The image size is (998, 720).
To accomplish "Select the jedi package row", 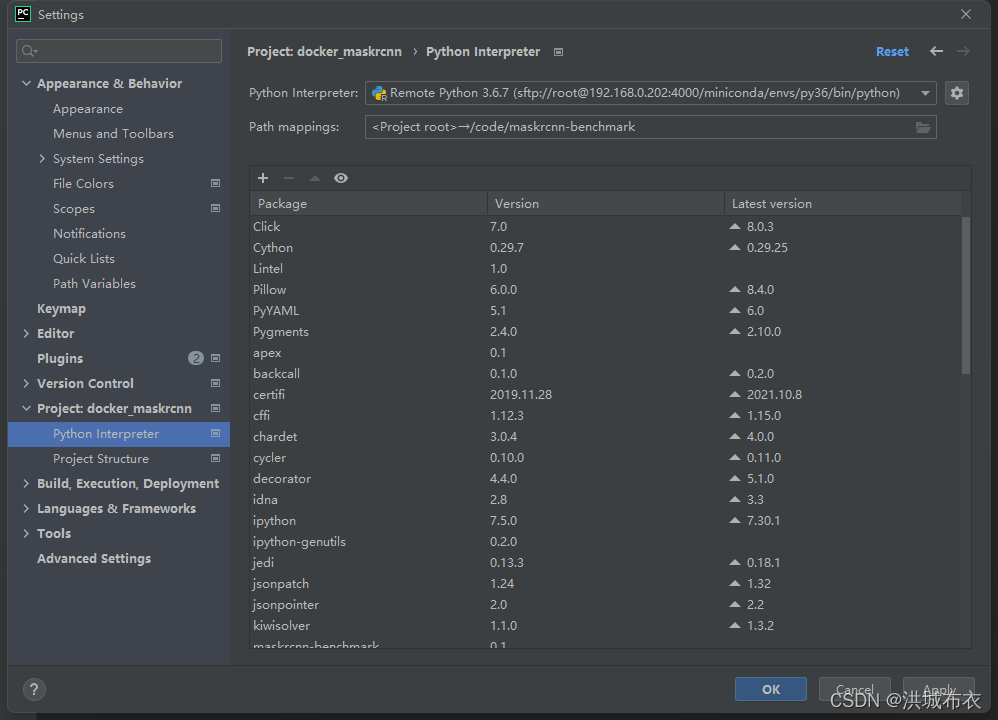I will pyautogui.click(x=605, y=563).
